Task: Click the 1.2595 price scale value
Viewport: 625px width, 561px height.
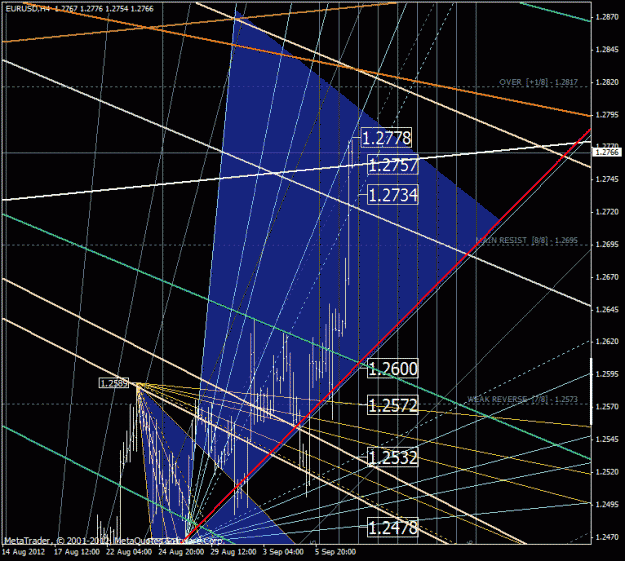Action: [607, 374]
